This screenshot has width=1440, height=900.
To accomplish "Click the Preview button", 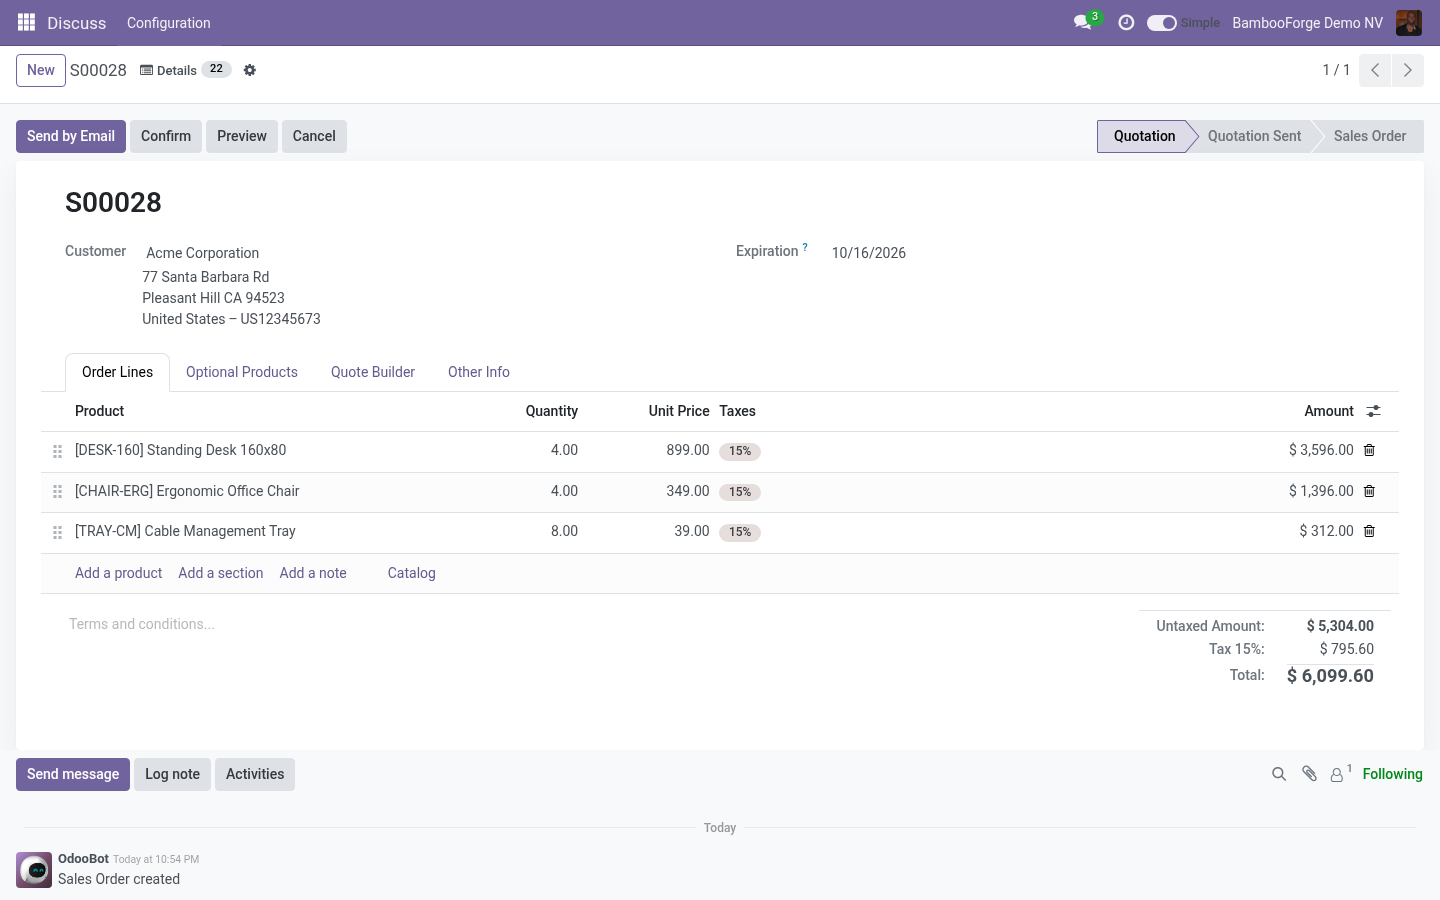I will tap(242, 136).
